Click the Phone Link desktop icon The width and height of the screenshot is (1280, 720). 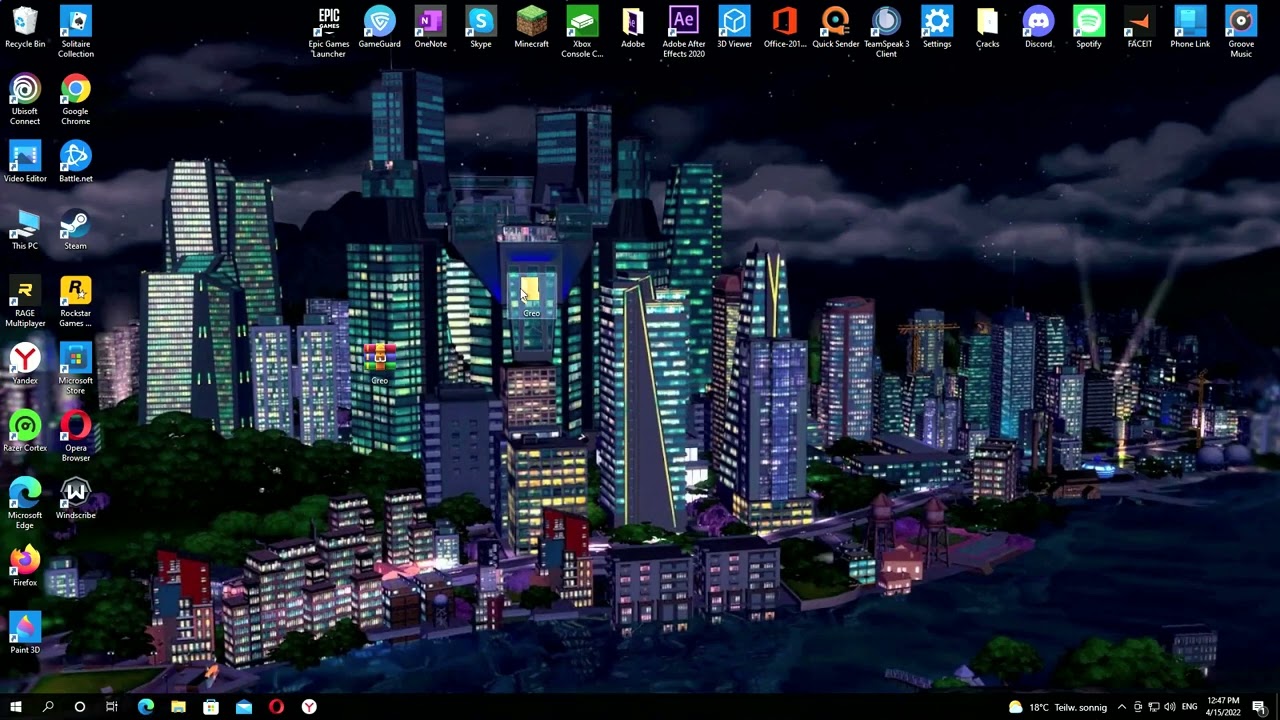tap(1190, 28)
